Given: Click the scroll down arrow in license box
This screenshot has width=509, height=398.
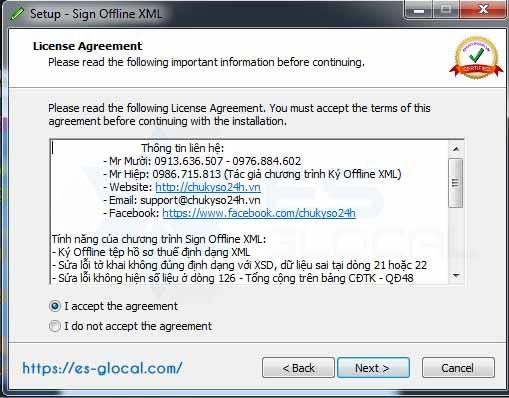Looking at the screenshot, I should [x=456, y=276].
